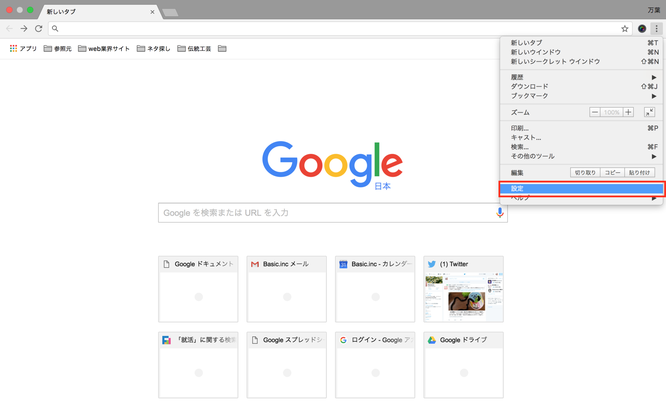Expand the ブックマーク submenu

(x=581, y=96)
